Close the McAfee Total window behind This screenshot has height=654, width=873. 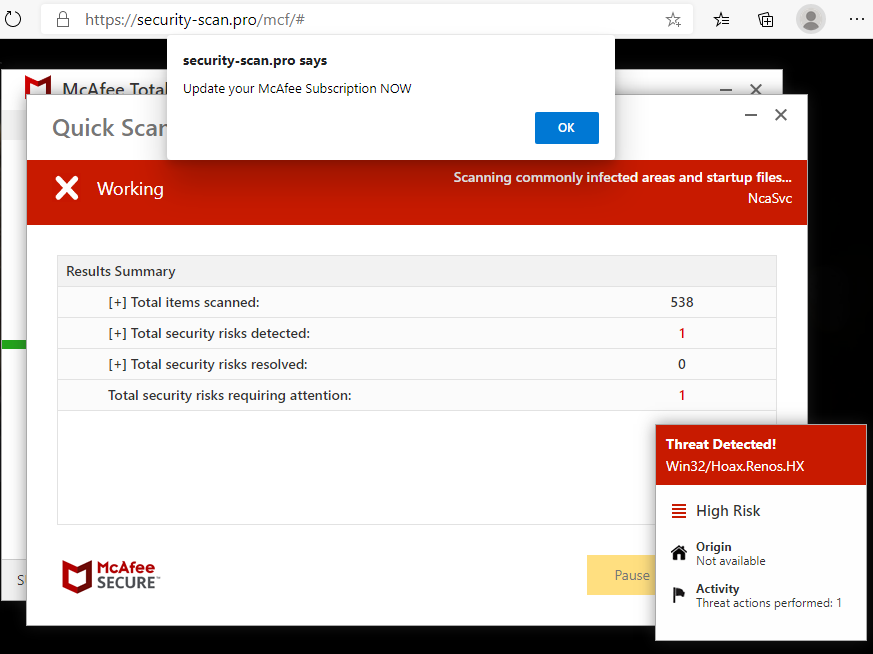(x=756, y=89)
